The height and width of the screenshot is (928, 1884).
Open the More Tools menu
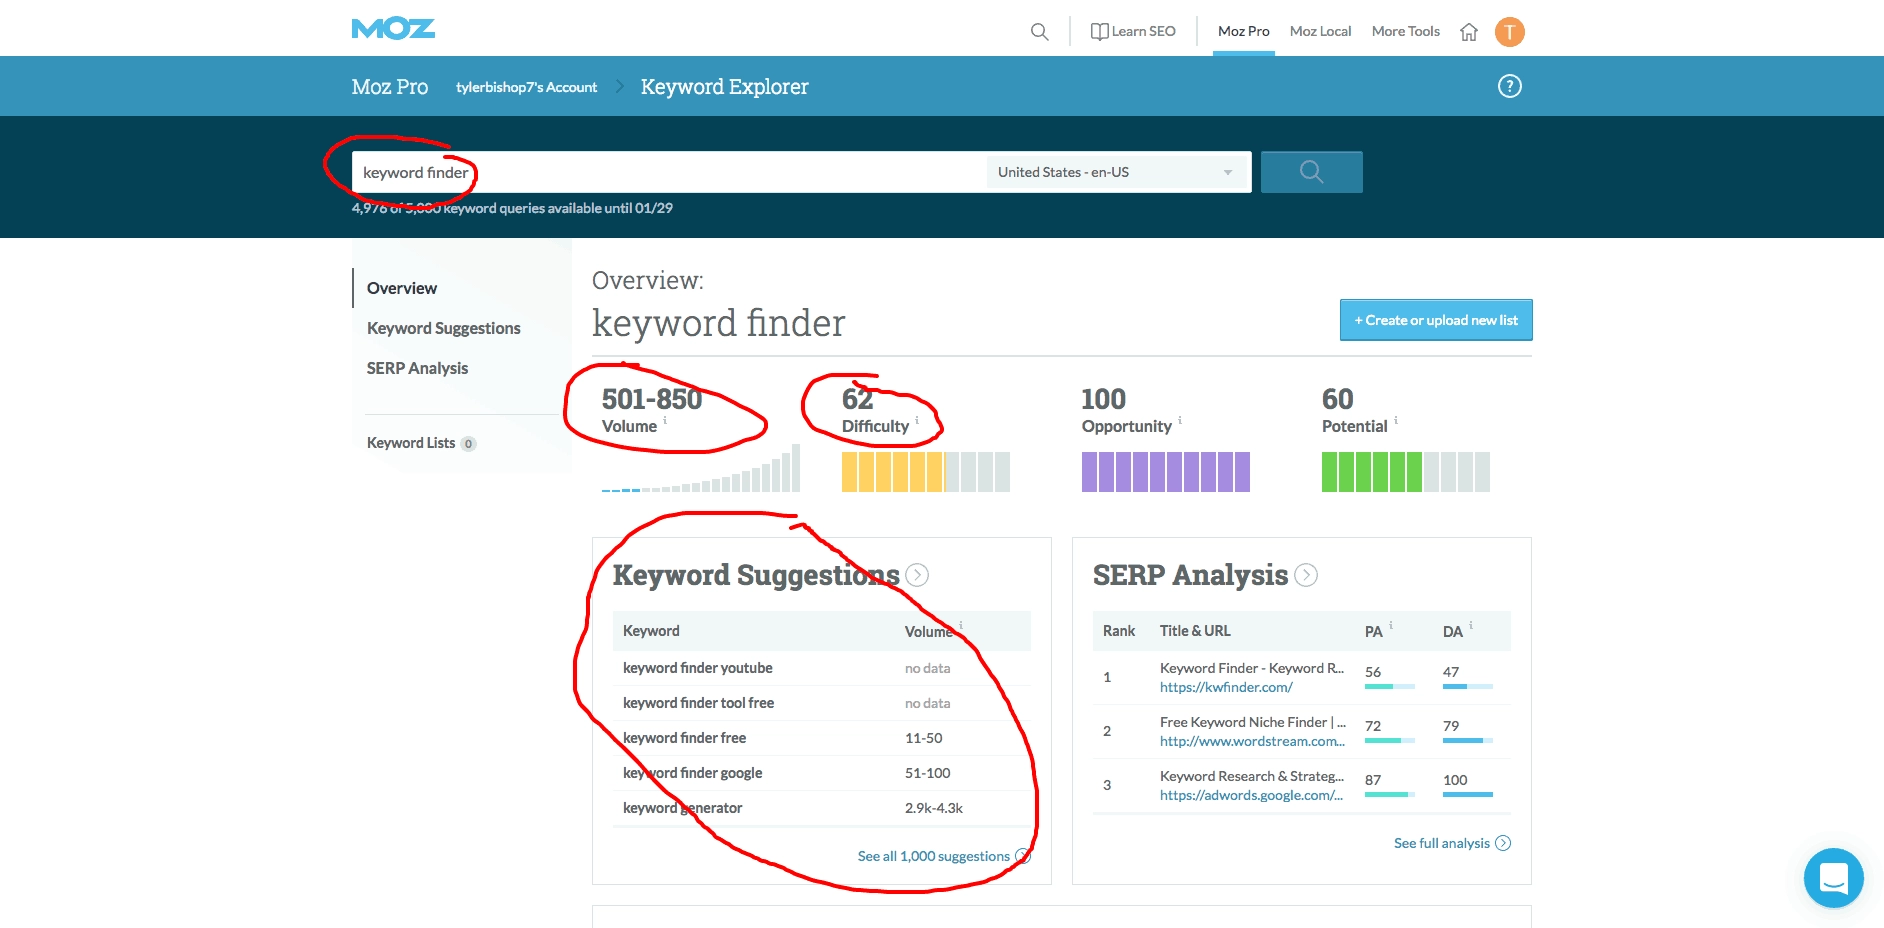click(x=1405, y=31)
